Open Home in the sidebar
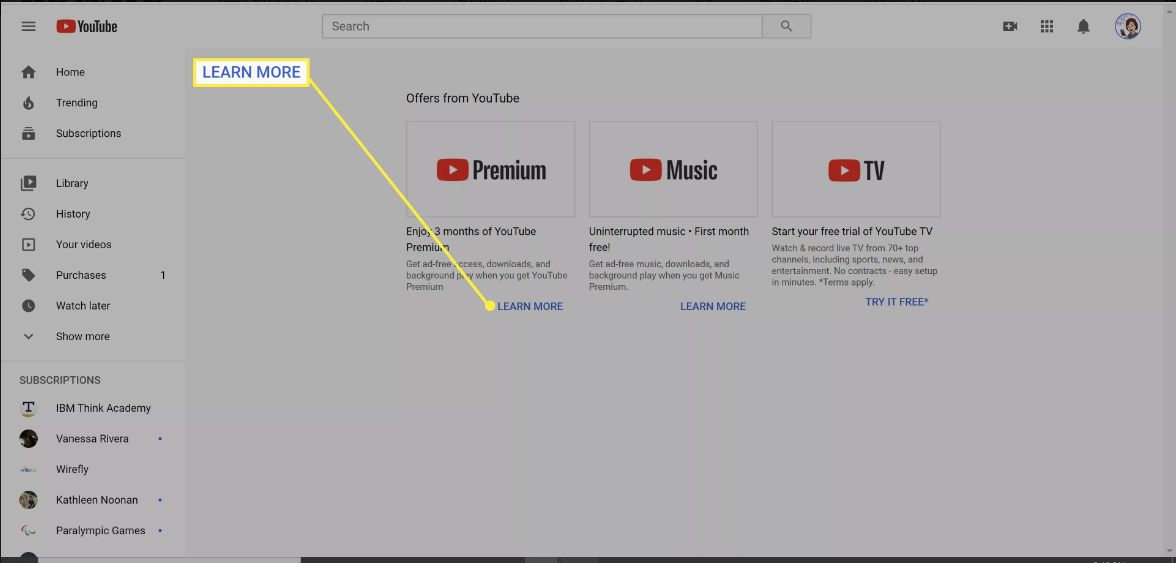This screenshot has width=1176, height=563. tap(70, 72)
